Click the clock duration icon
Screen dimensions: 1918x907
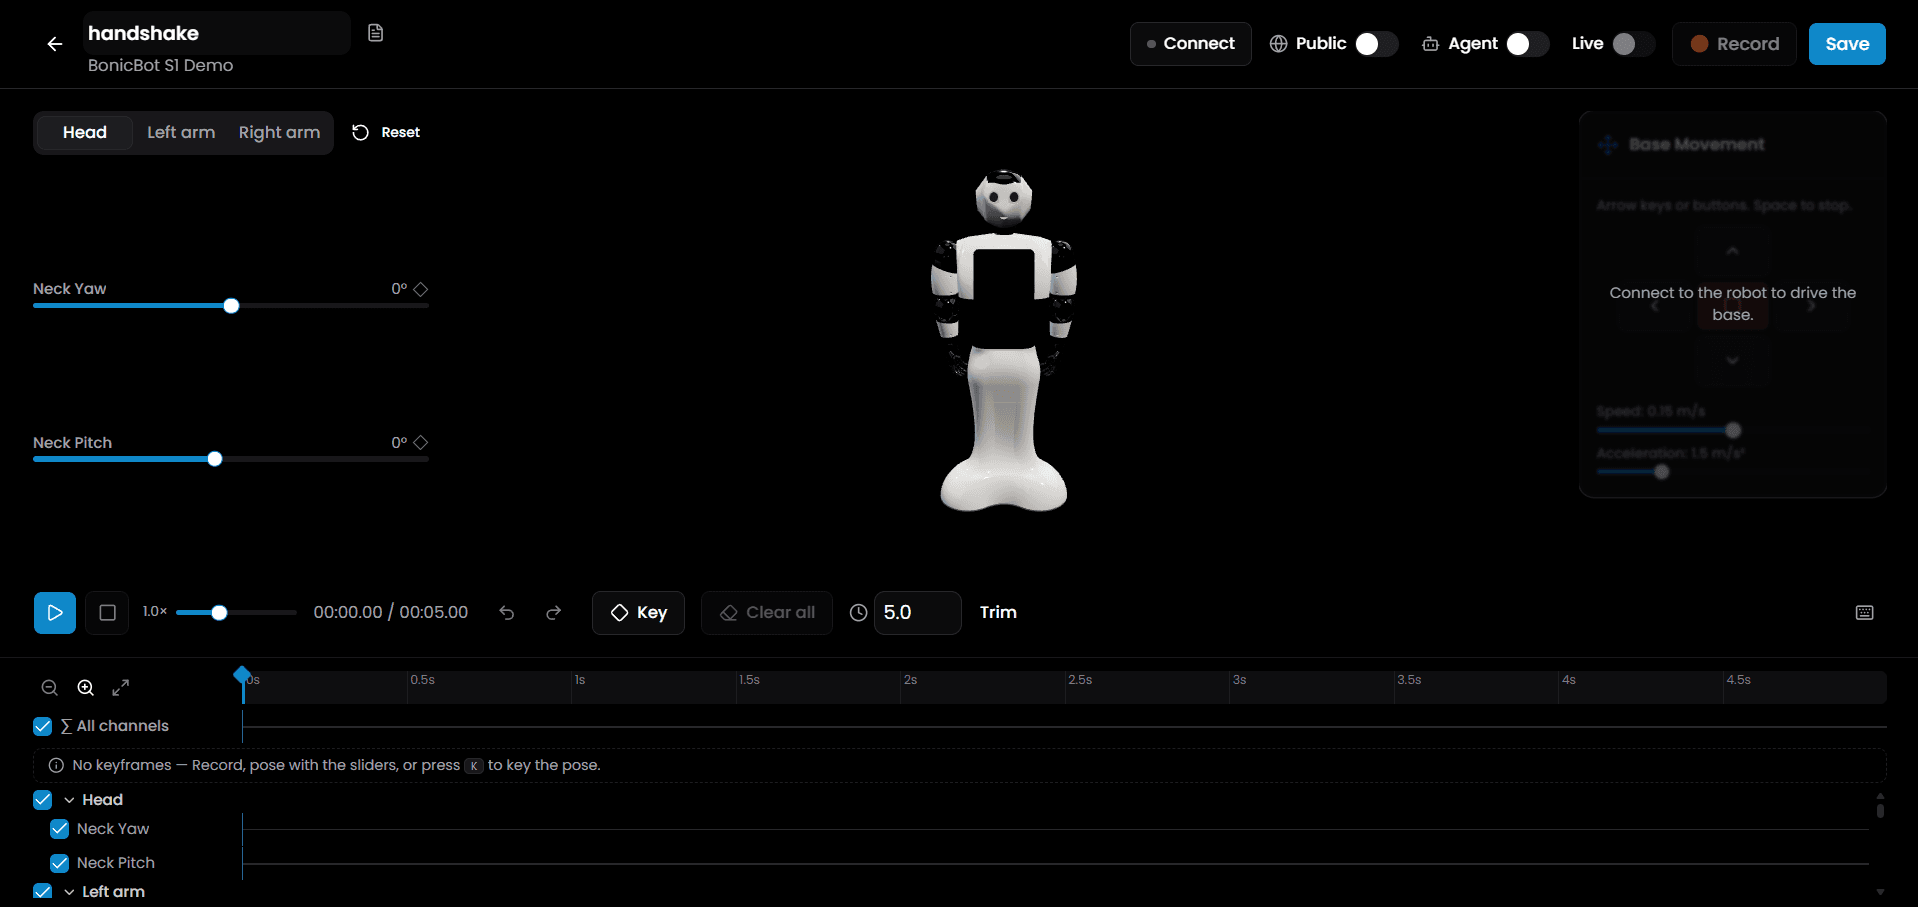click(858, 613)
